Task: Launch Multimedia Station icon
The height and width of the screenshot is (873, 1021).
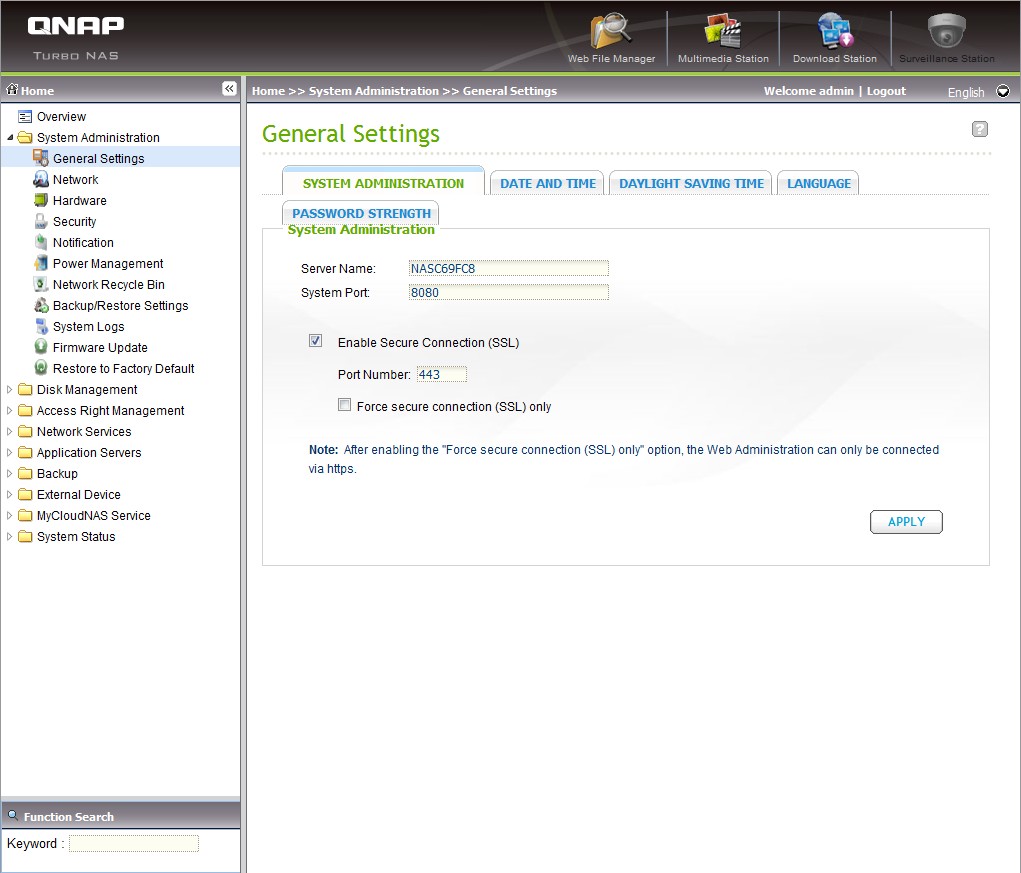Action: click(x=722, y=32)
